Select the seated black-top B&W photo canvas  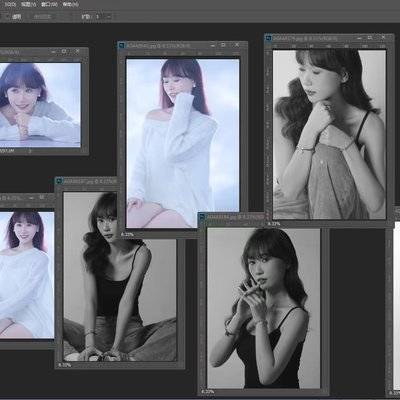[x=120, y=277]
